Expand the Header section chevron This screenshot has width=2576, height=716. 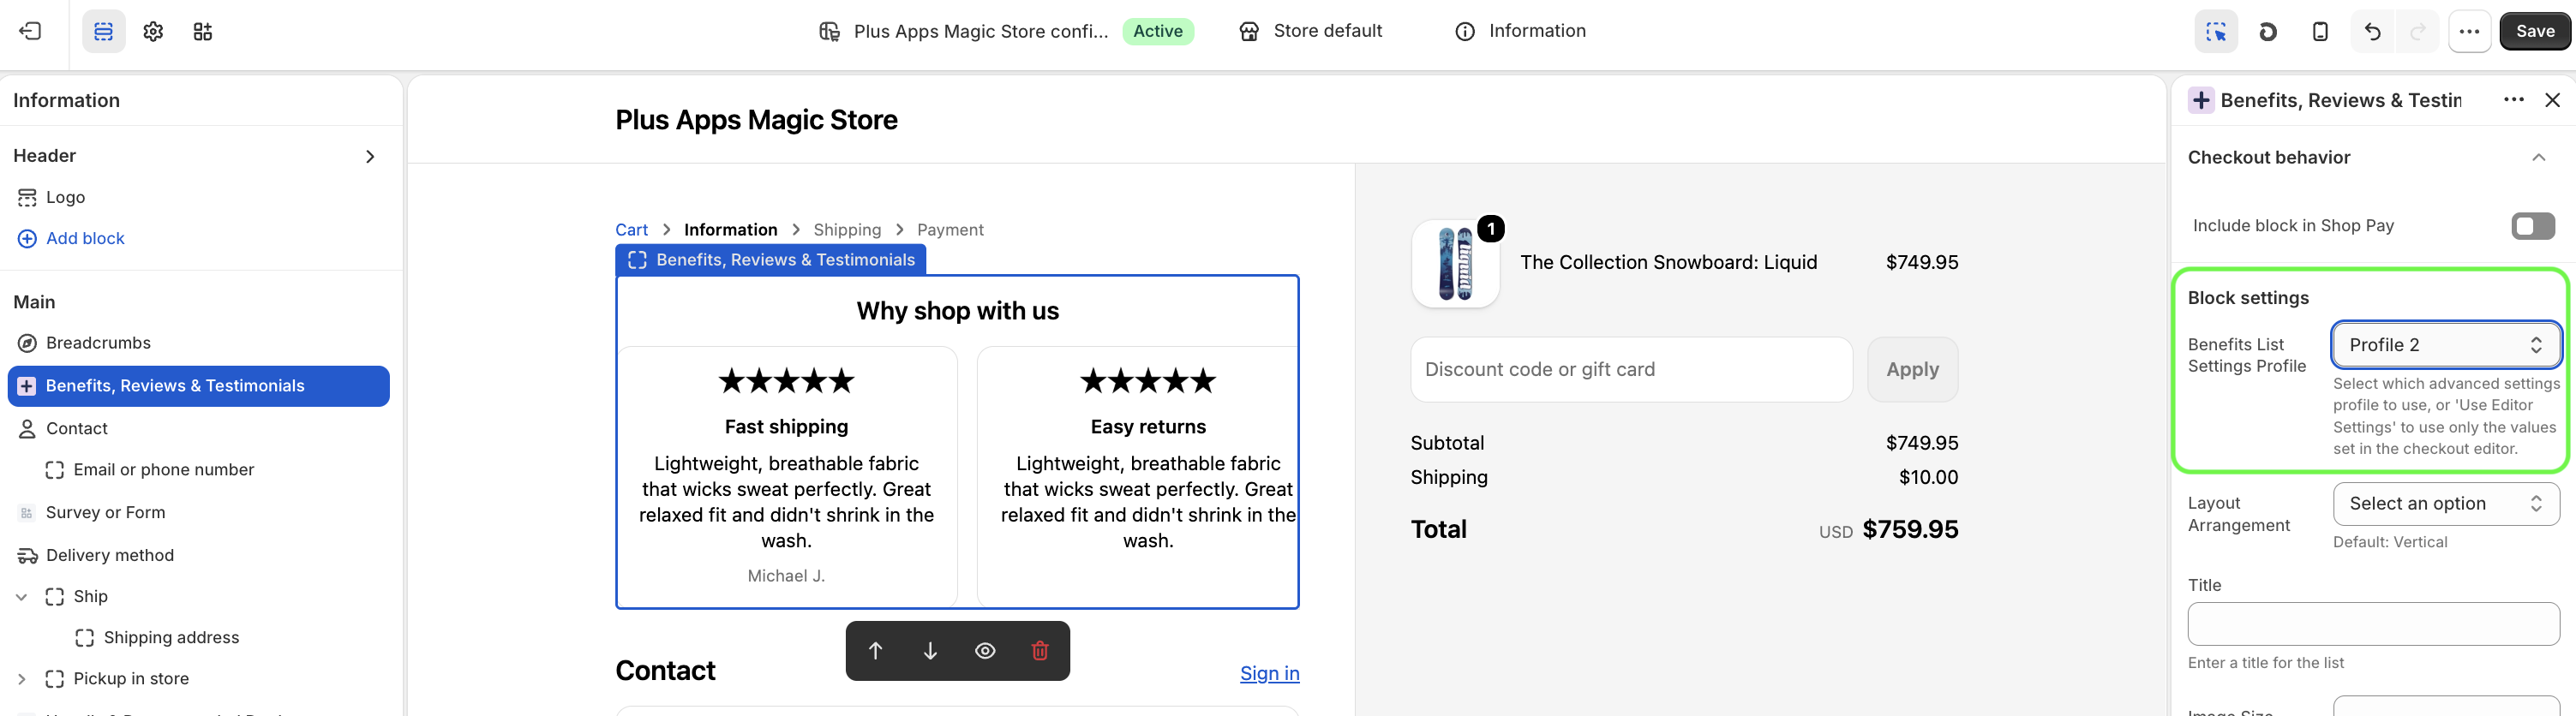click(x=370, y=156)
